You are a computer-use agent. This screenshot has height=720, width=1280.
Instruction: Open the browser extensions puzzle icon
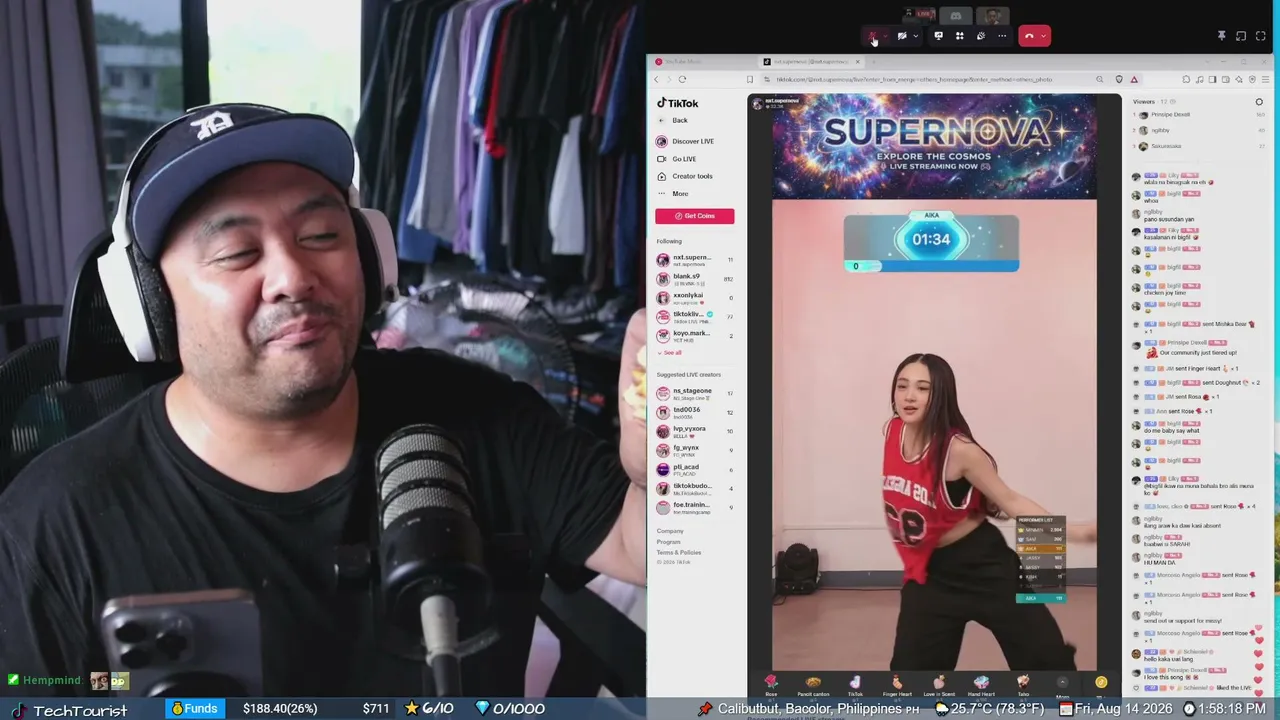(1186, 79)
